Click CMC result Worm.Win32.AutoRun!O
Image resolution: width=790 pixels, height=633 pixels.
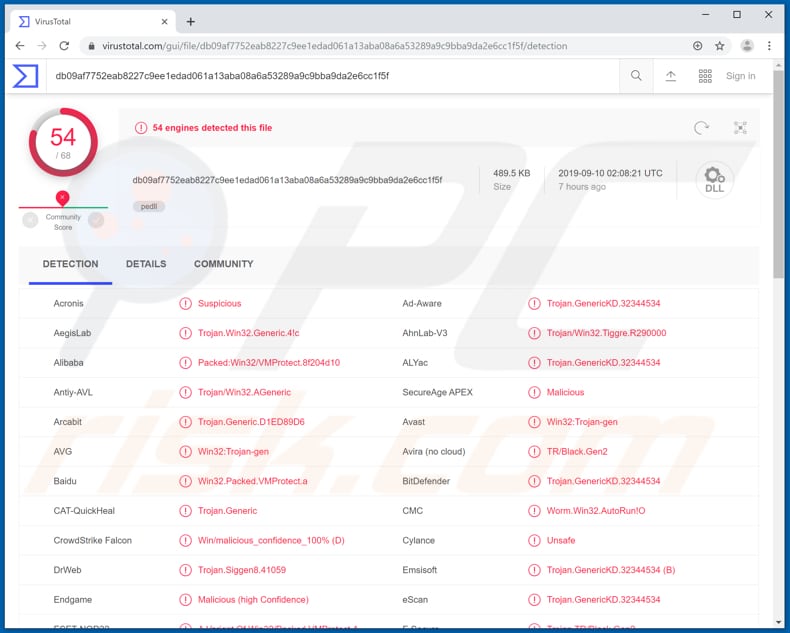pyautogui.click(x=596, y=511)
